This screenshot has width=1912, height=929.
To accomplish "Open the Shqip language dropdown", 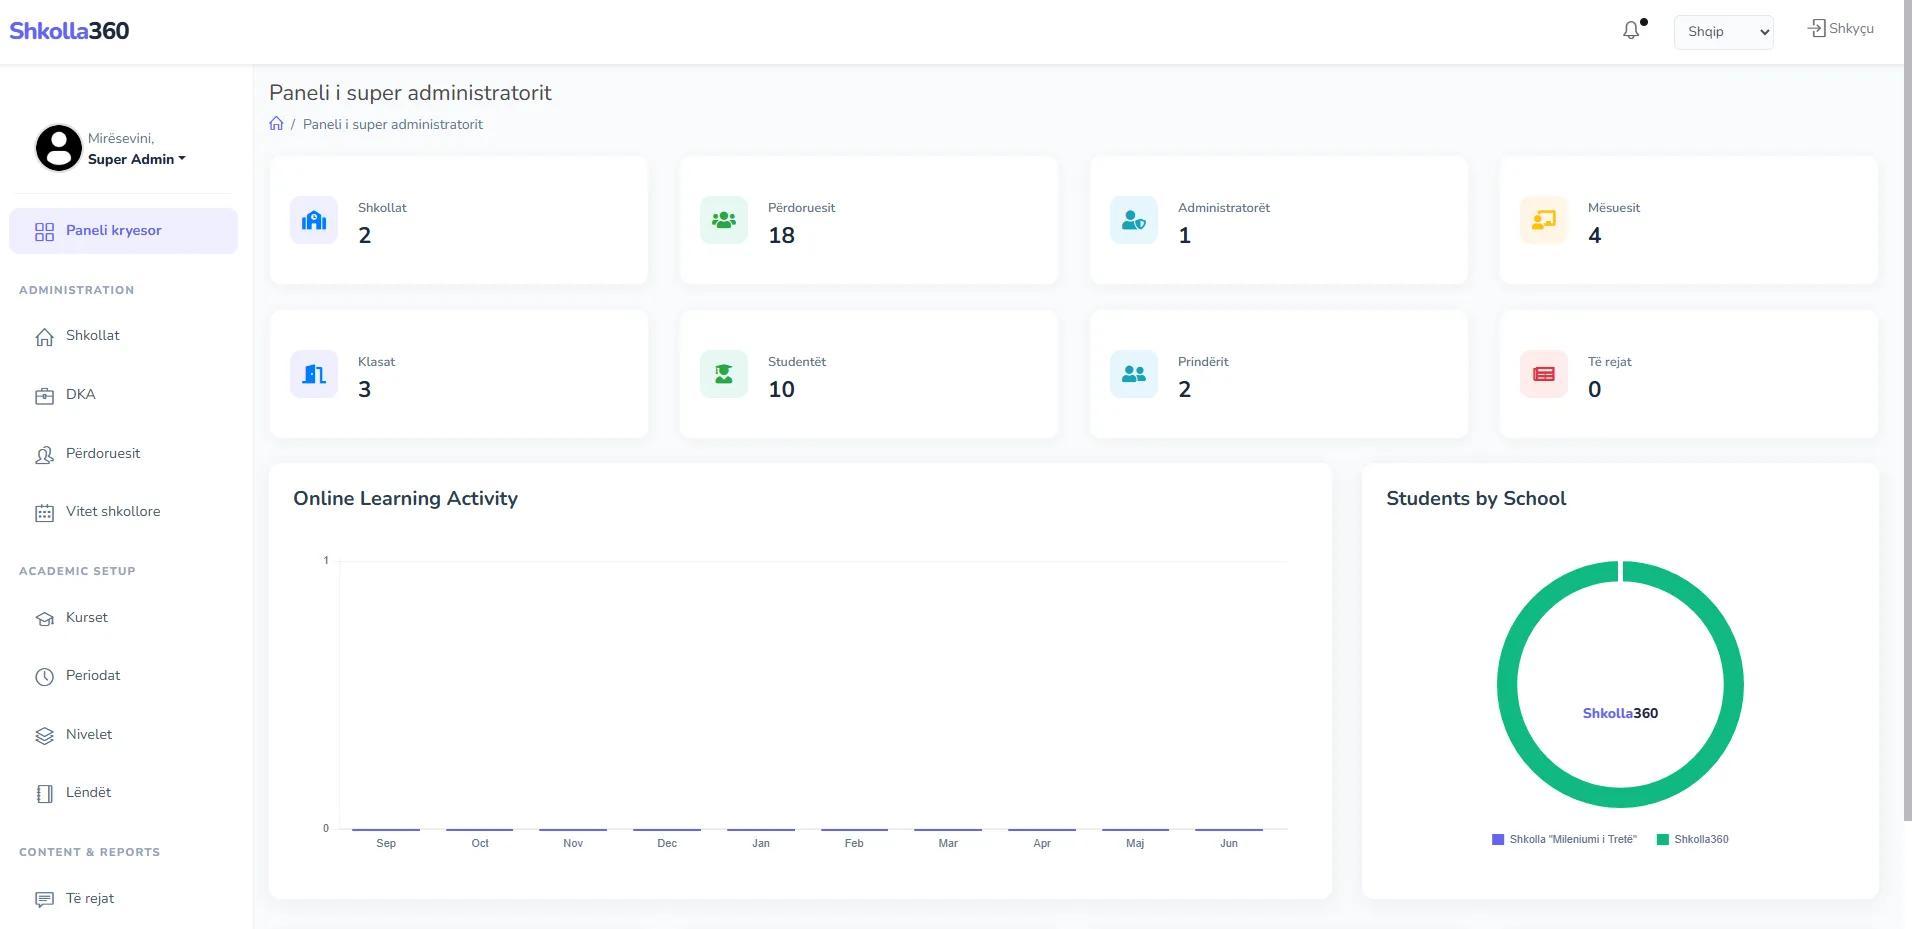I will [x=1724, y=32].
